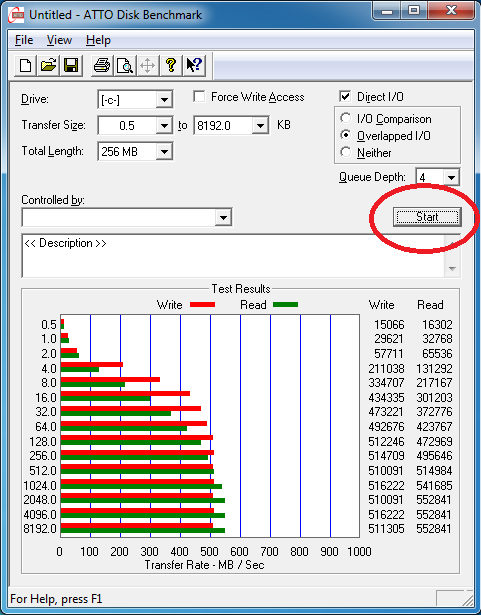Open the File menu
The image size is (481, 616).
click(x=24, y=40)
